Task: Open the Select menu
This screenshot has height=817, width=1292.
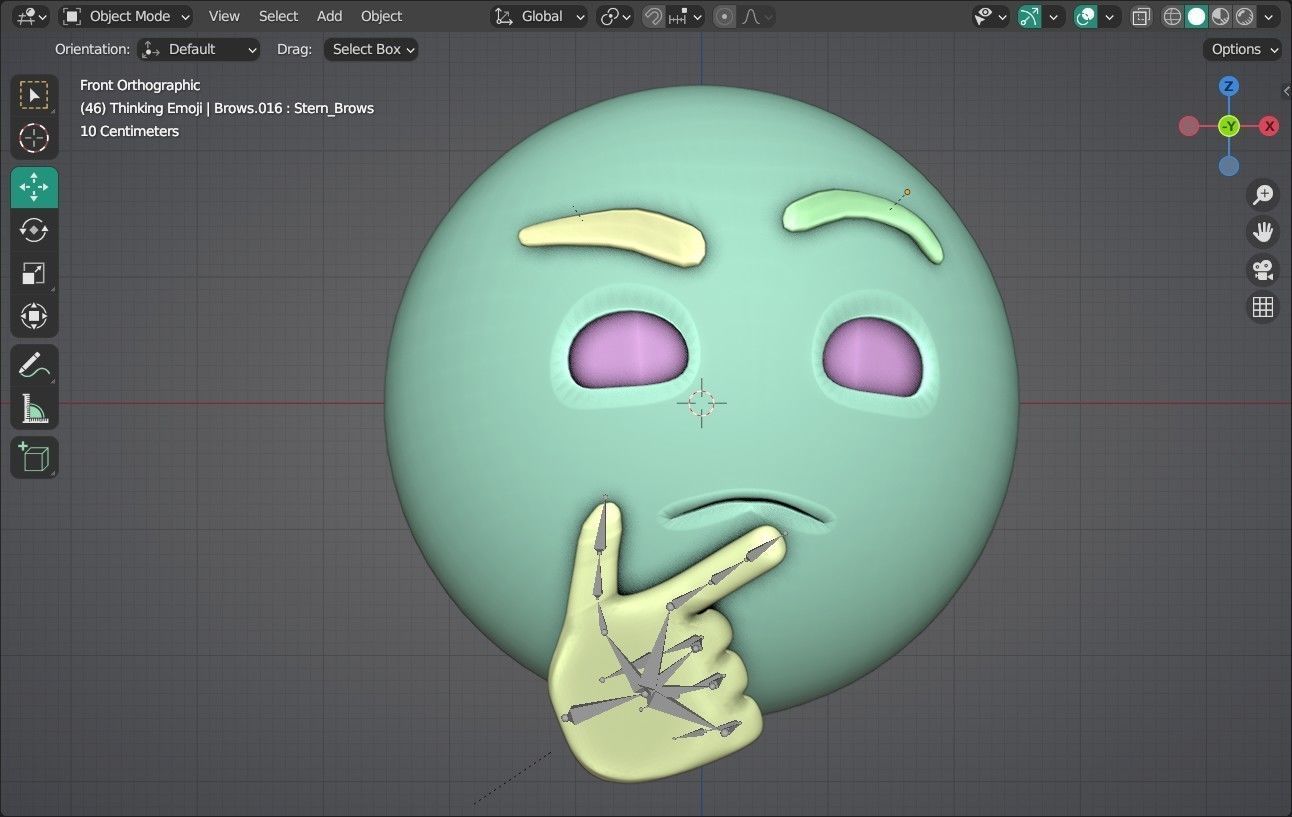Action: click(278, 16)
